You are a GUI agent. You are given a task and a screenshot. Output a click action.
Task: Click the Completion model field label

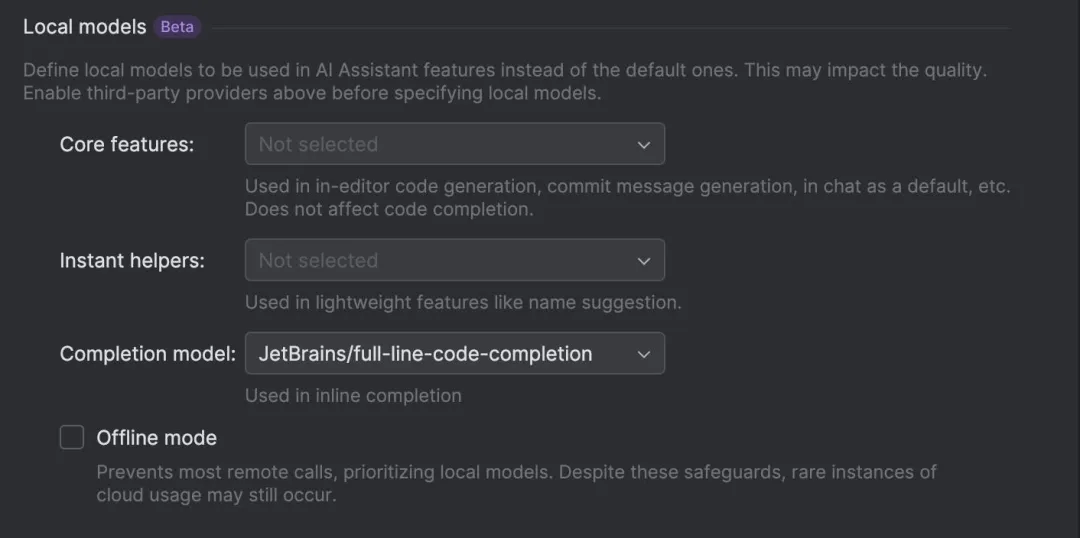tap(147, 354)
